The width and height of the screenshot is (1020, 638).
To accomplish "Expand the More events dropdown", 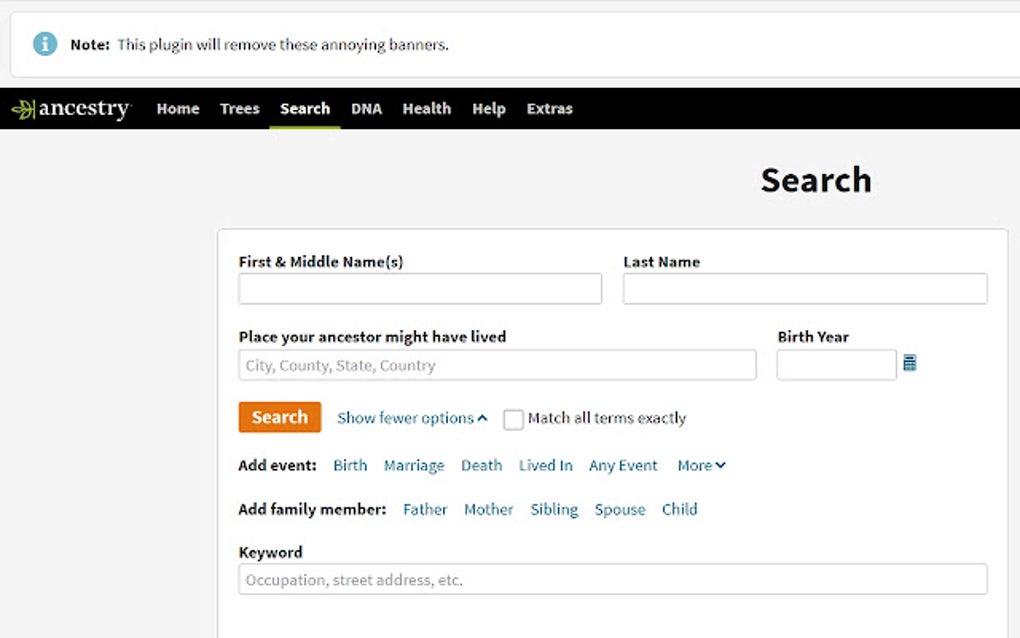I will (701, 465).
